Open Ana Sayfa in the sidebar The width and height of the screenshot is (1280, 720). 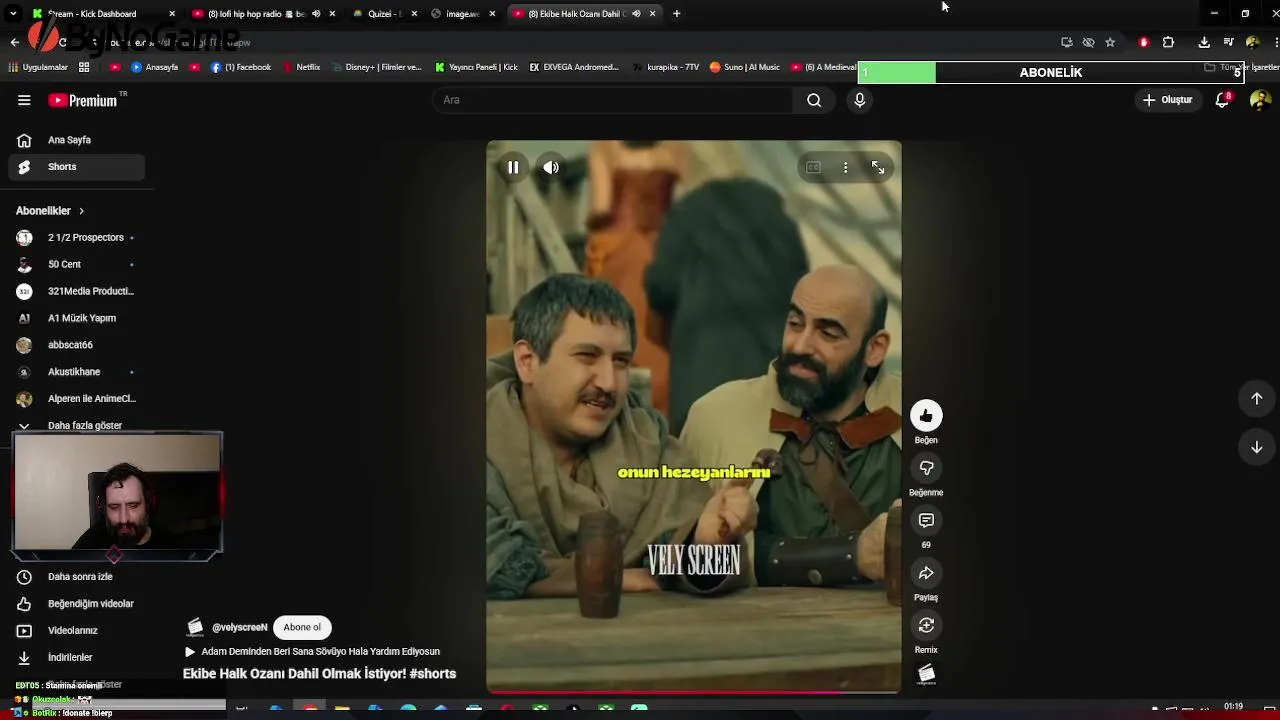pyautogui.click(x=76, y=140)
